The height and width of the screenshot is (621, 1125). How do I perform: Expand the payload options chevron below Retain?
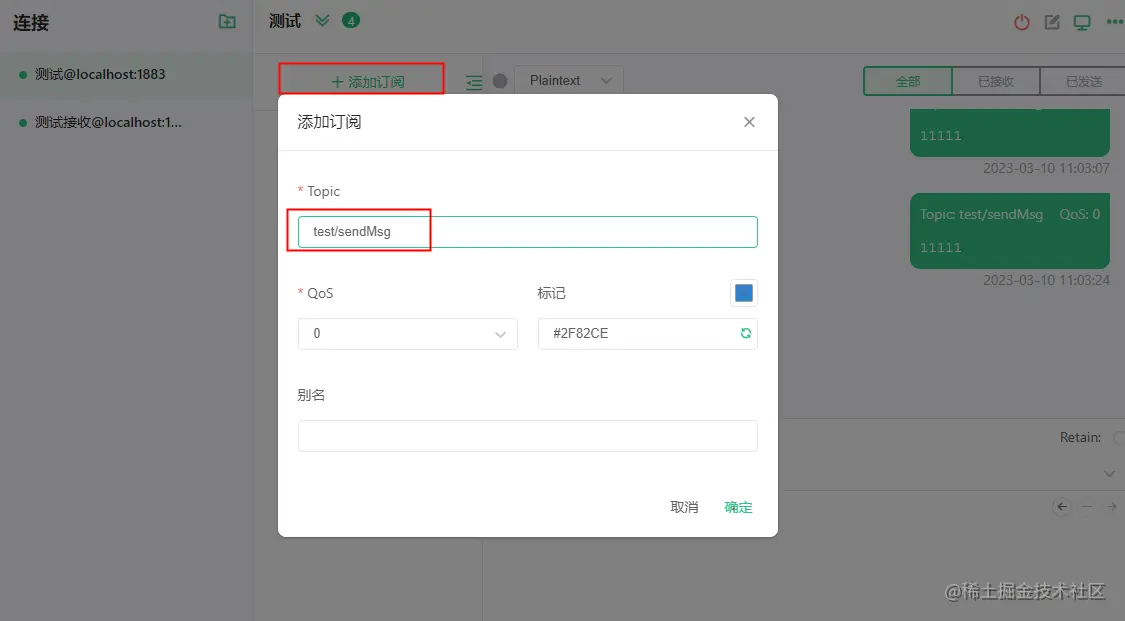(x=1109, y=474)
